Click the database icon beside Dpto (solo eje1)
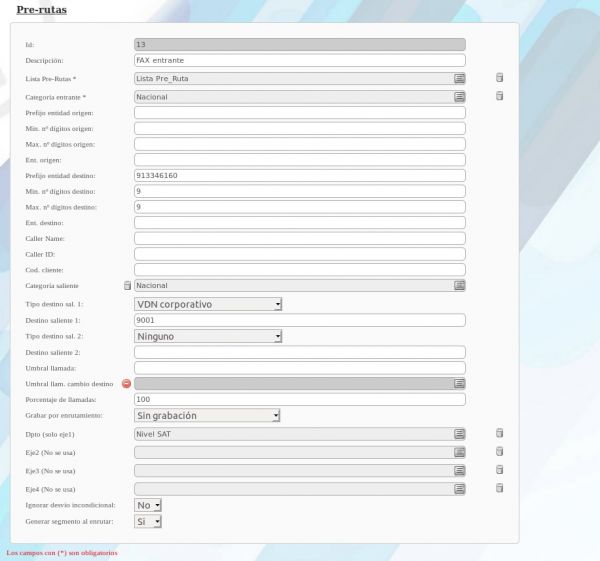 pyautogui.click(x=499, y=433)
